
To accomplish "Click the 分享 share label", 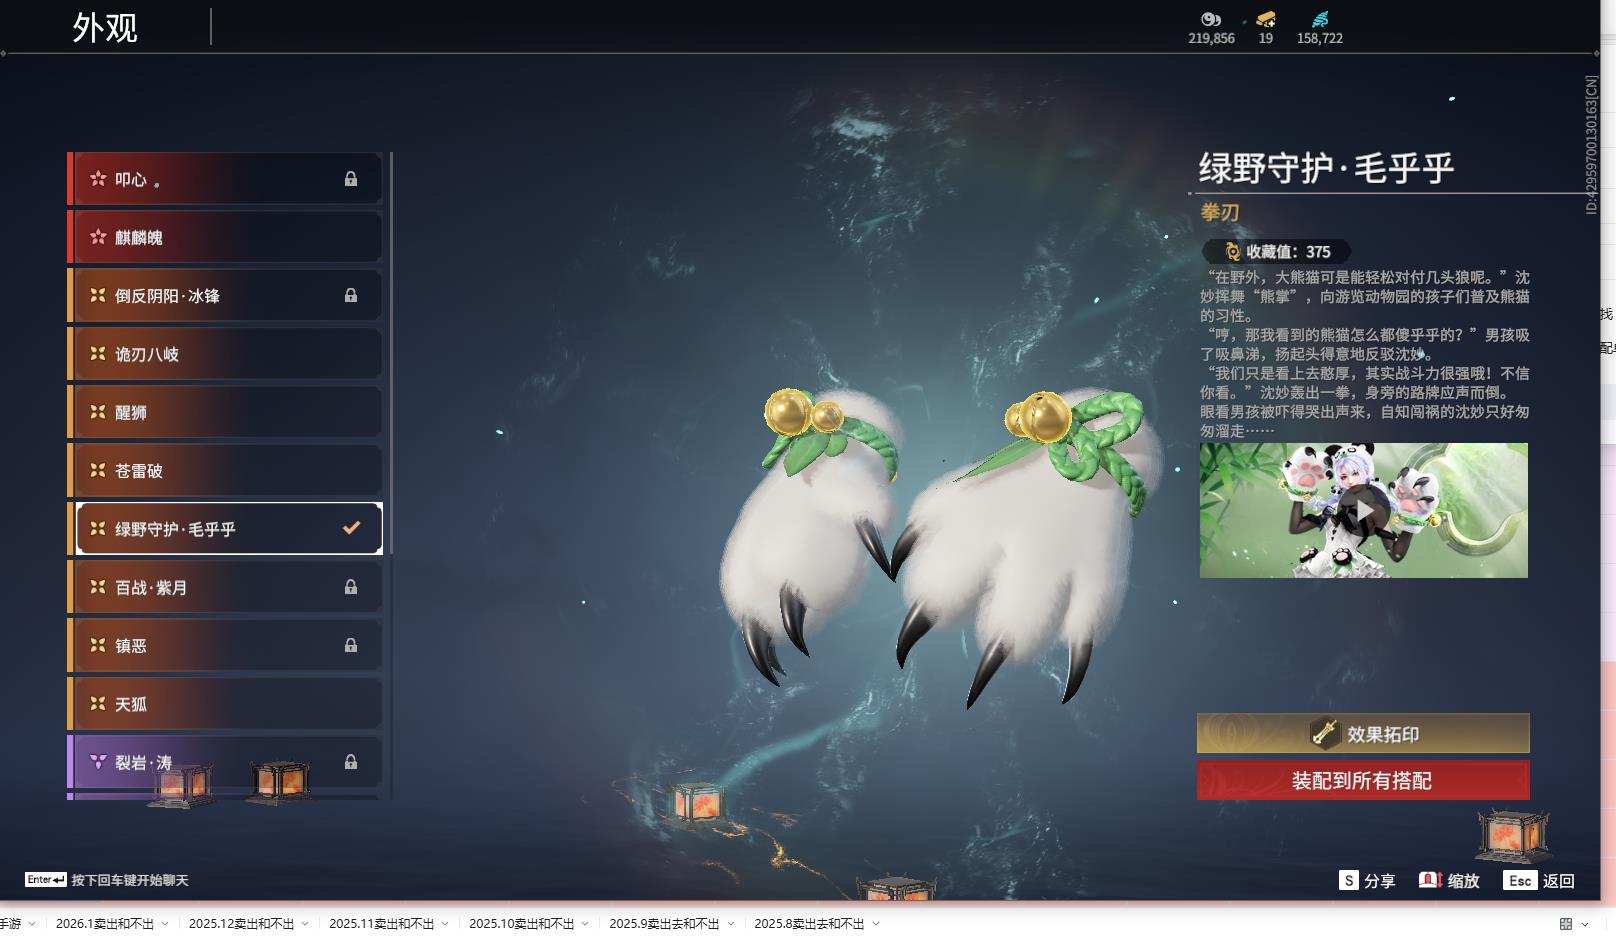I will (1379, 880).
